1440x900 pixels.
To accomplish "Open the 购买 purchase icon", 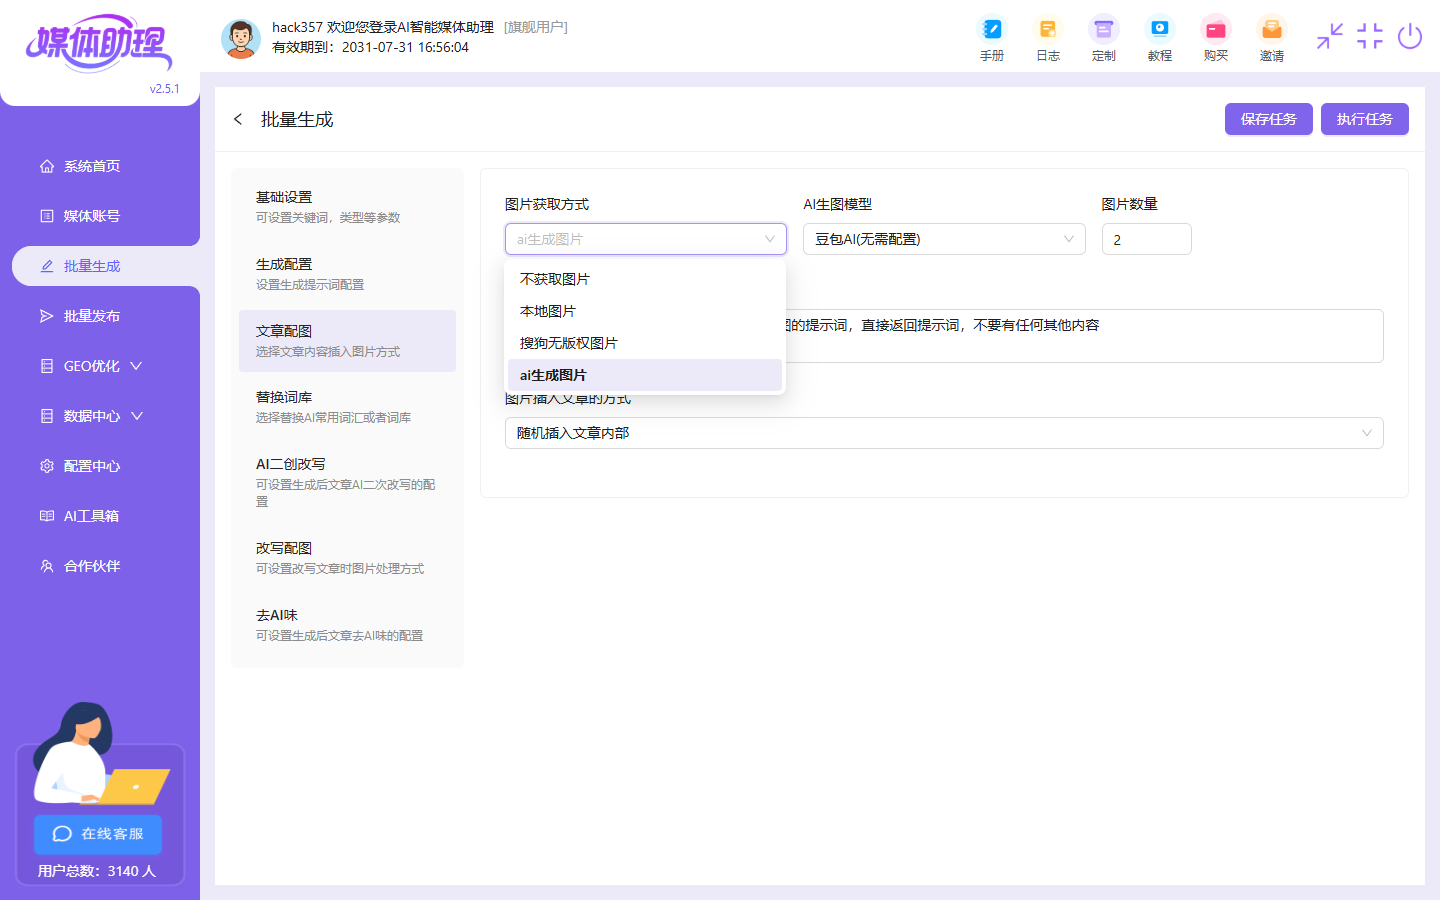I will point(1216,39).
